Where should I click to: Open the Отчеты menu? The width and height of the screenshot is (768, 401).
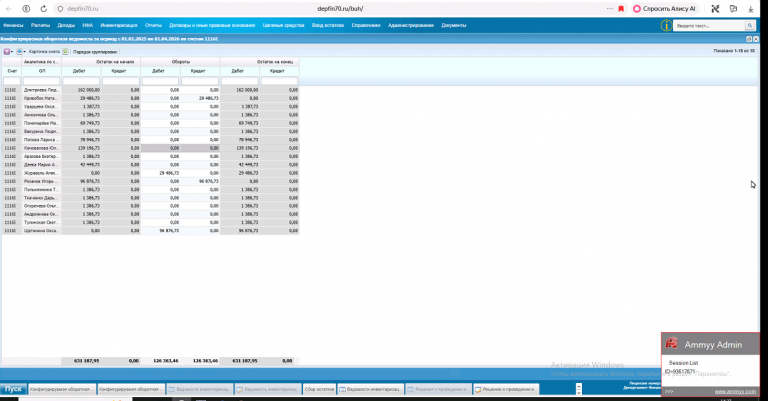[153, 25]
